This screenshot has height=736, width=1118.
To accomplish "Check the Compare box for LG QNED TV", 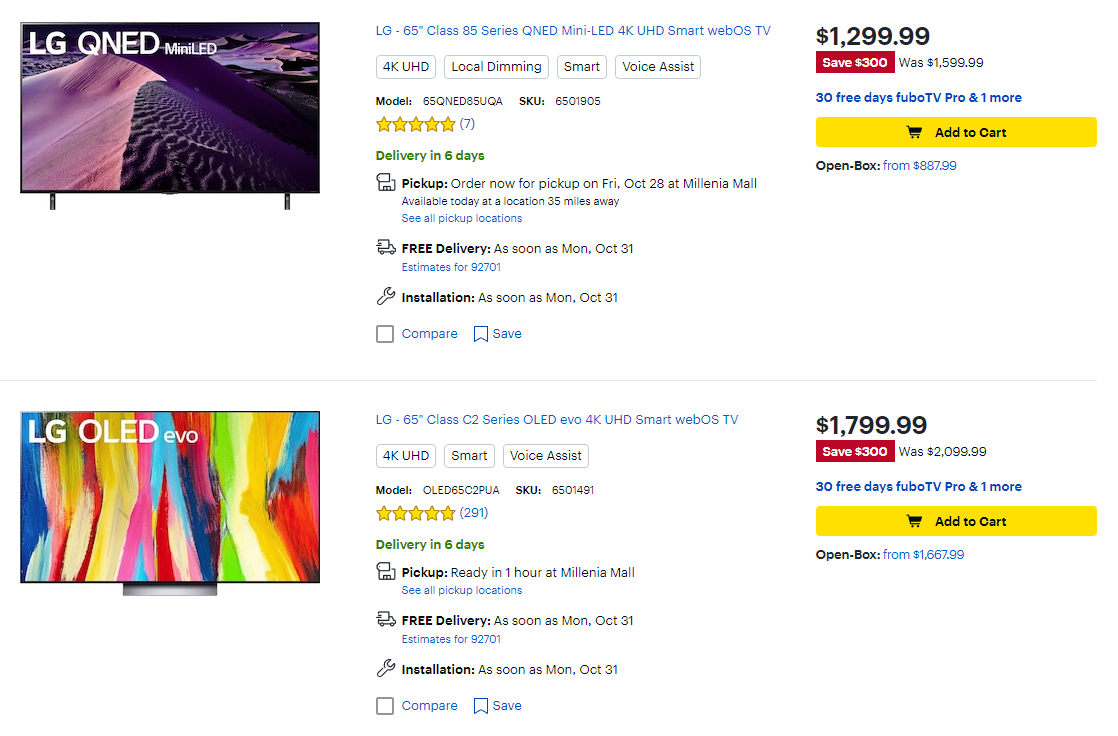I will click(385, 334).
